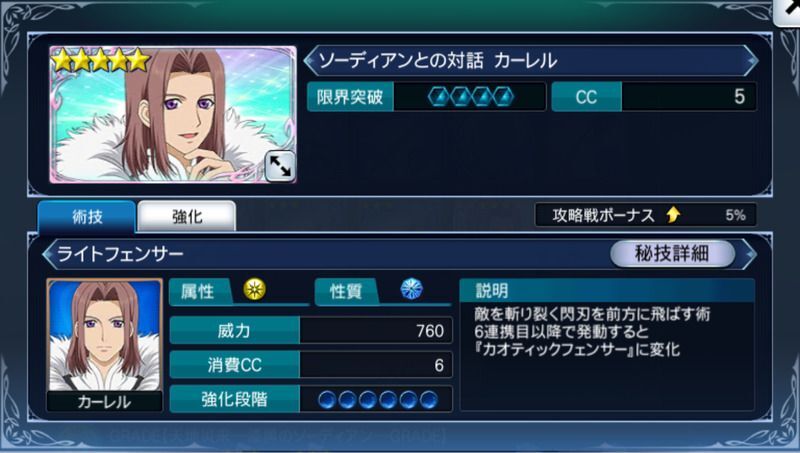Go to next skill via right arrow
This screenshot has width=800, height=453.
pos(748,254)
